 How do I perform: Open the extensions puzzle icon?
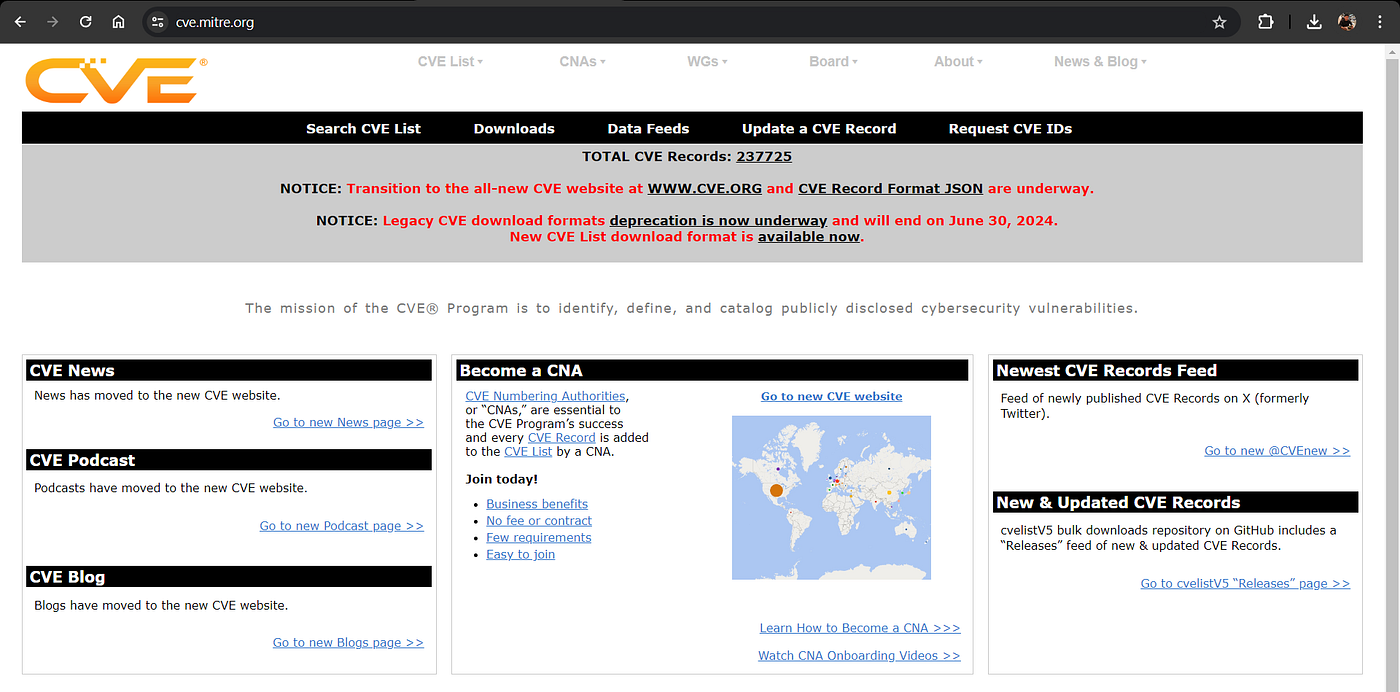point(1265,22)
